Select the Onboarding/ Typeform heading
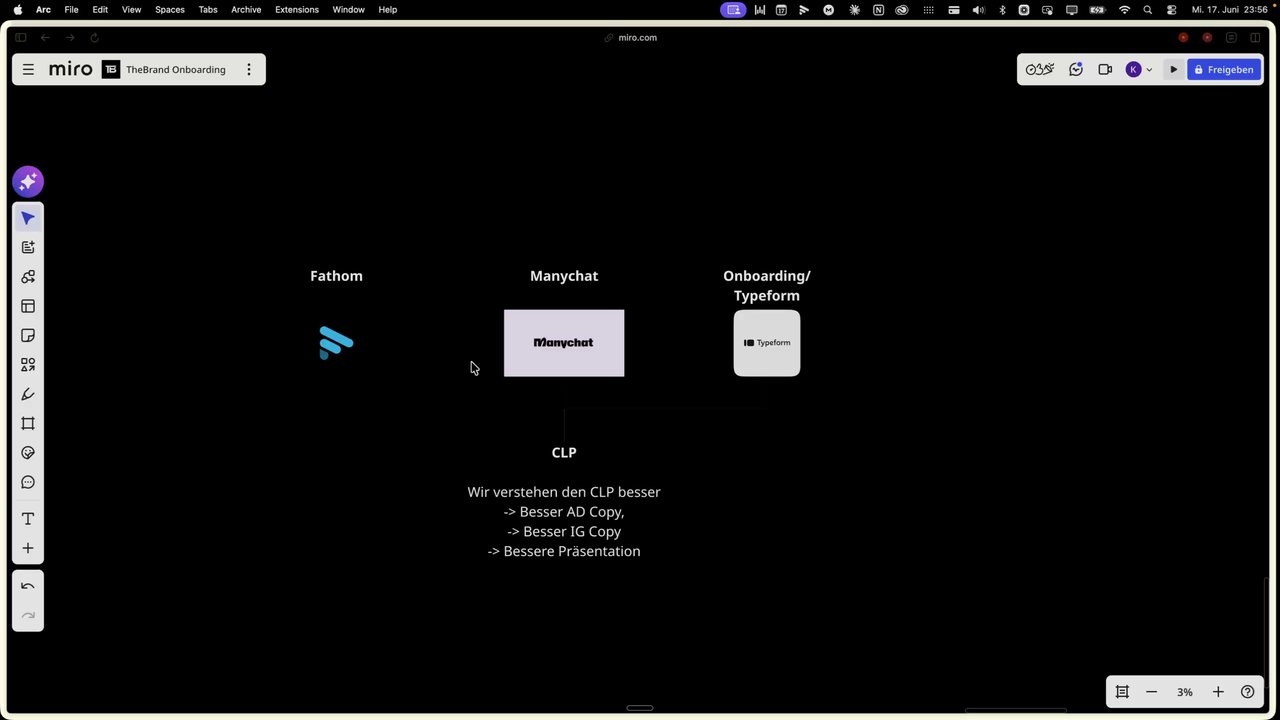 coord(767,286)
